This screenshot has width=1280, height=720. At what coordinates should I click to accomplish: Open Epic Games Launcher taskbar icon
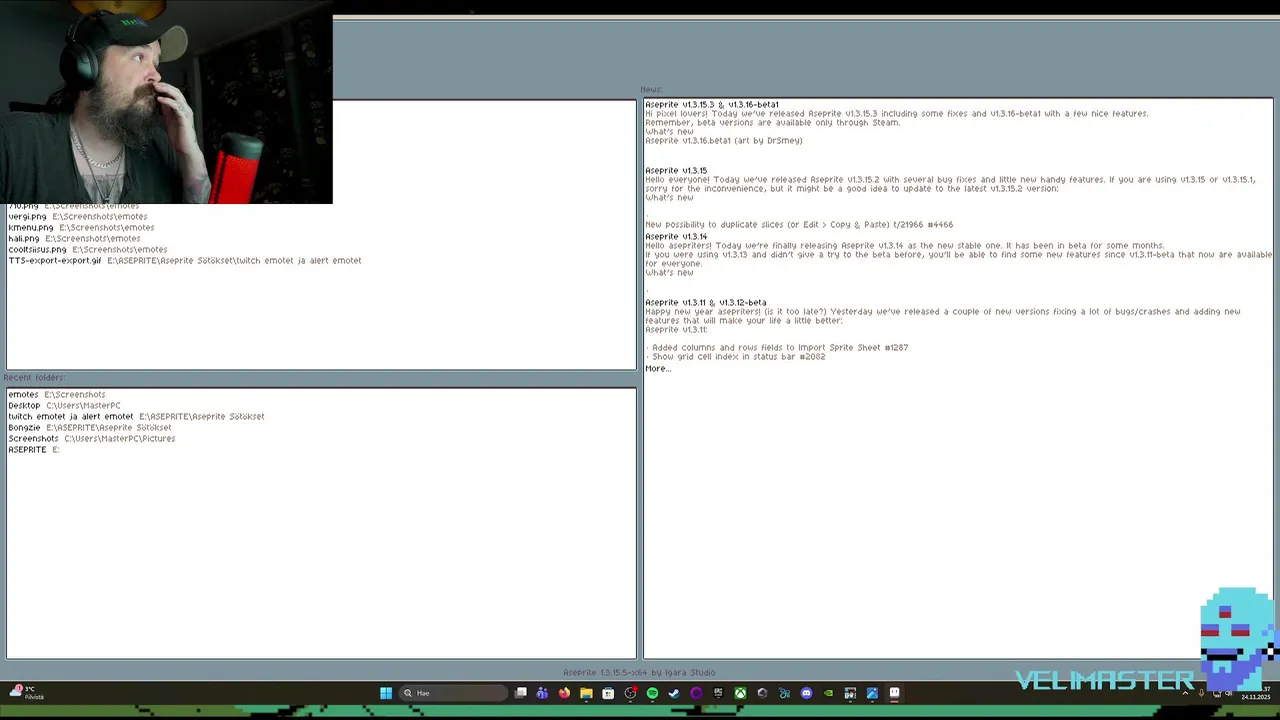[718, 693]
